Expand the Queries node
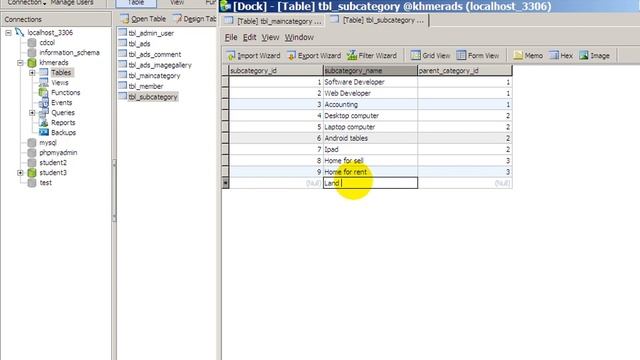Screen dimensions: 640x360 (x=32, y=113)
